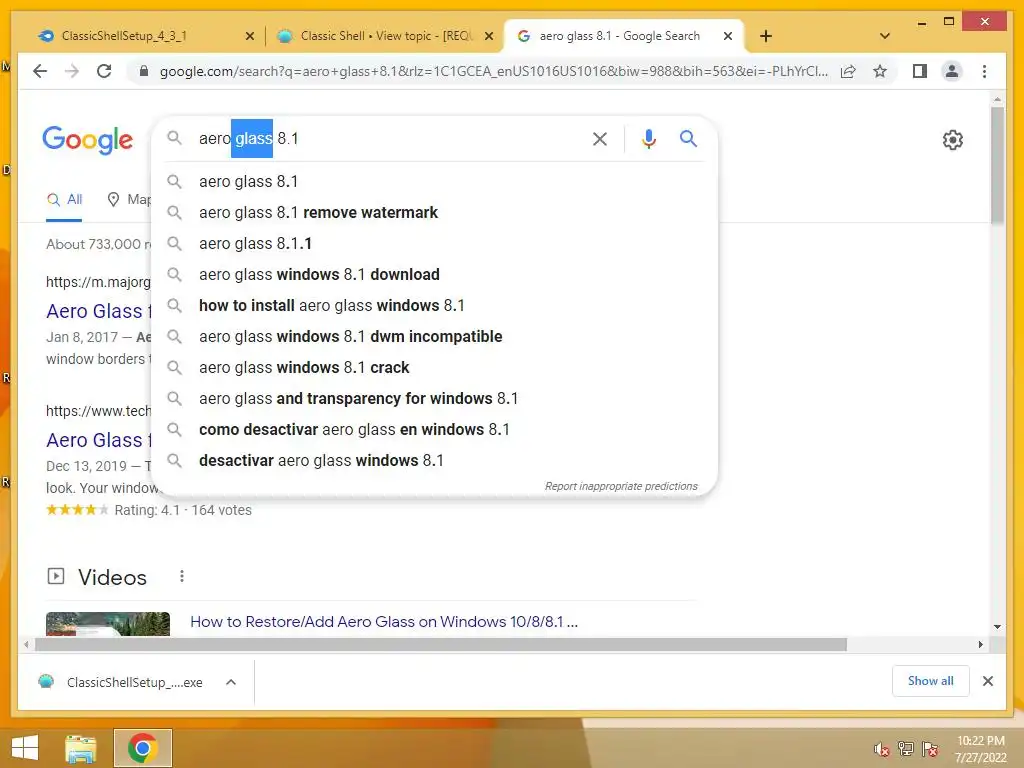The image size is (1024, 768).
Task: Choose suggestion 'aero glass 8.1'
Action: [434, 182]
